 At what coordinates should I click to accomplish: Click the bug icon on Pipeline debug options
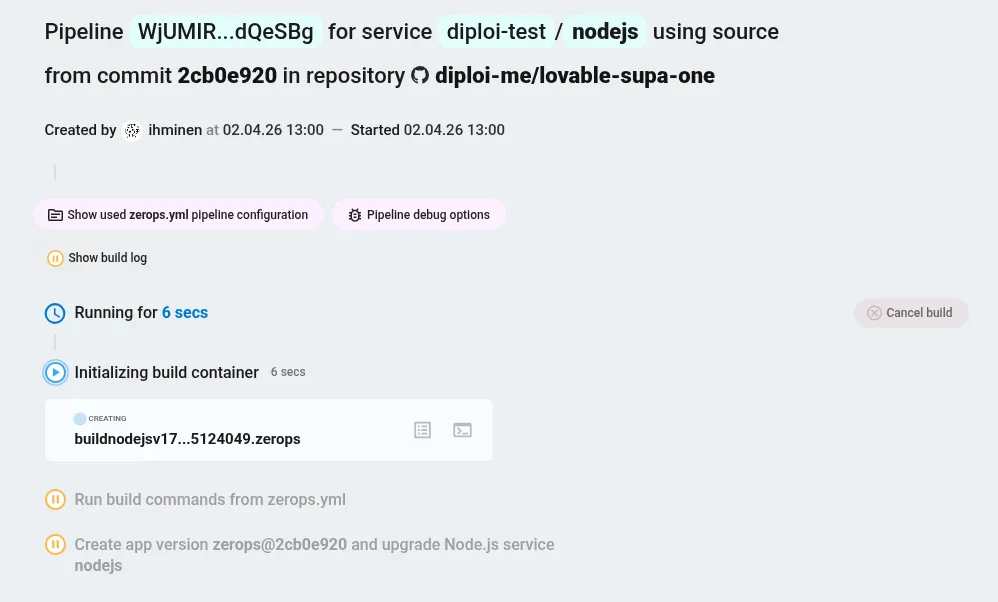point(355,214)
